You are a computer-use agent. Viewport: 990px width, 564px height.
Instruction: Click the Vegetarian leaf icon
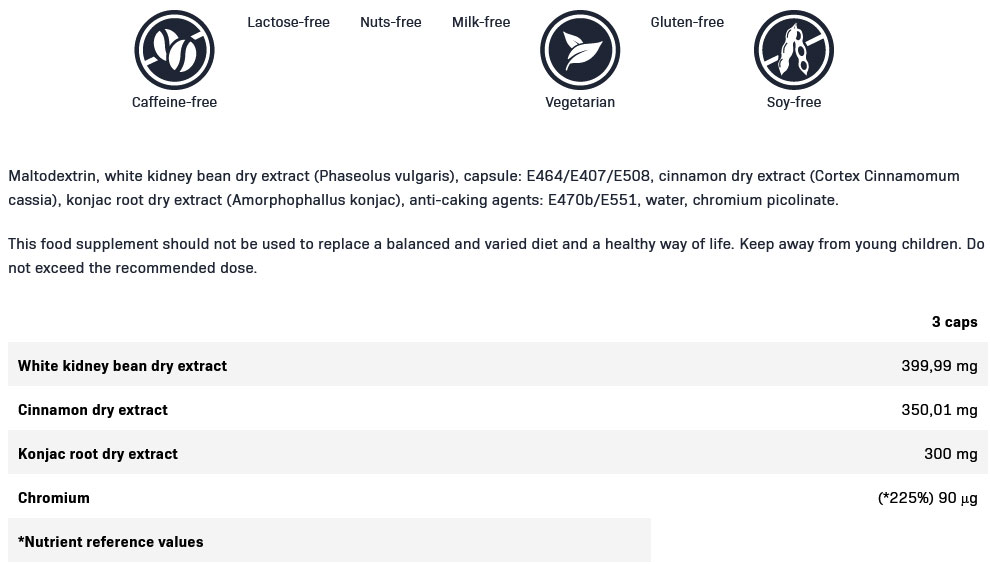[580, 49]
